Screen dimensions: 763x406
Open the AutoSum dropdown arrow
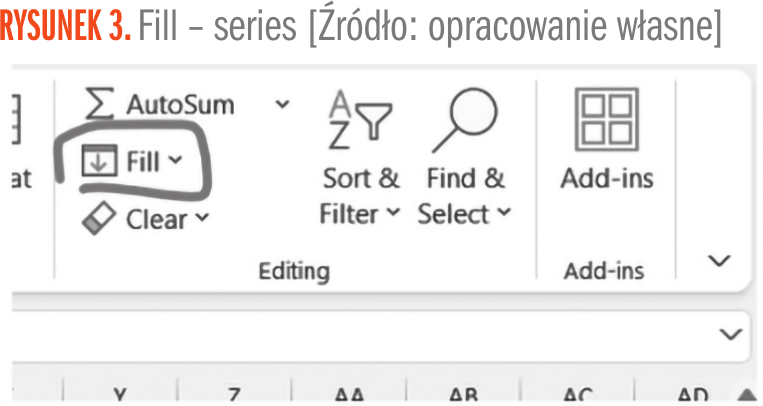[x=283, y=104]
